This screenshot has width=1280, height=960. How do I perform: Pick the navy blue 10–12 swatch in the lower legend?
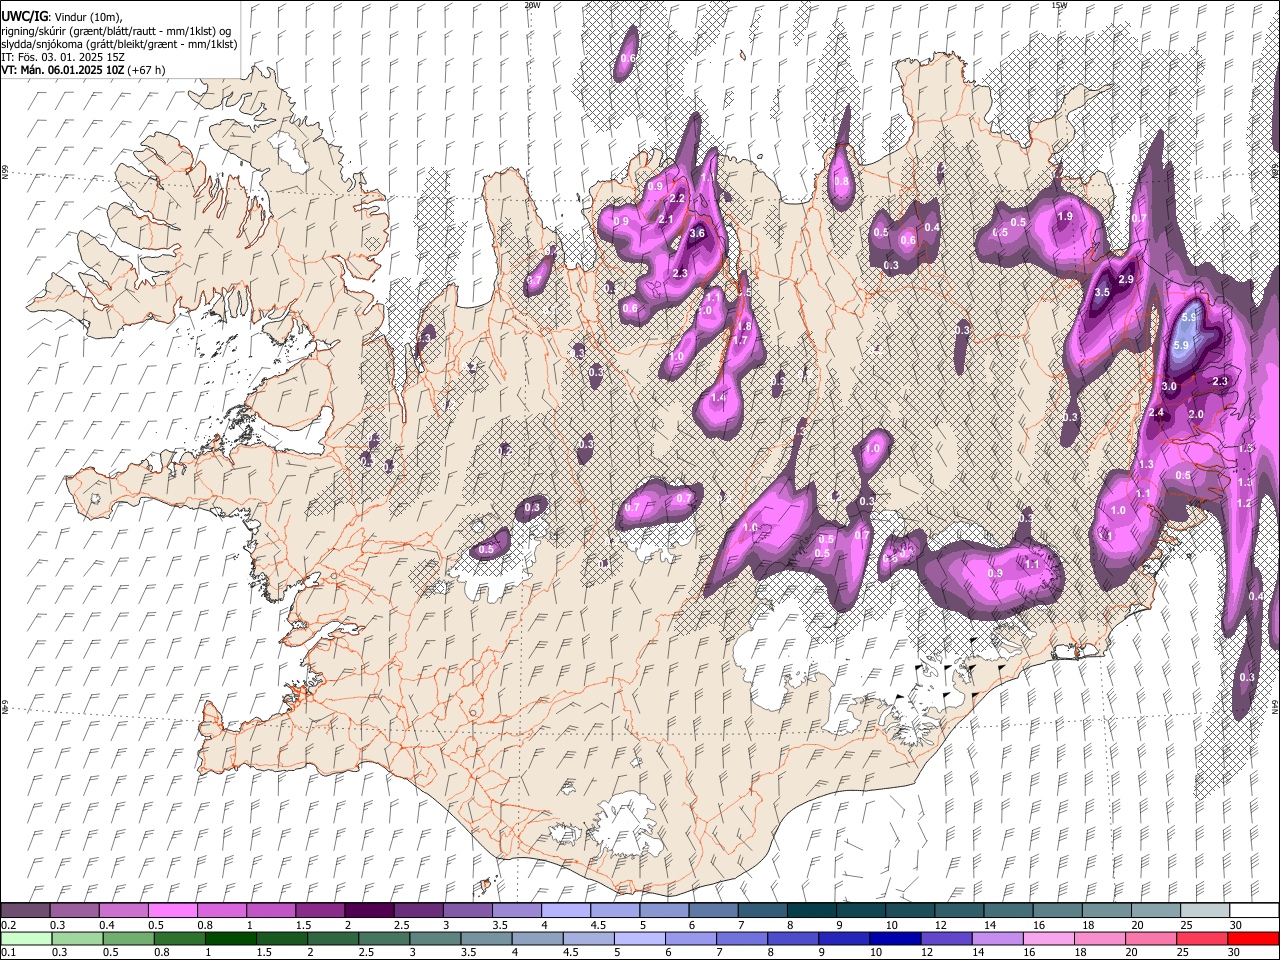(893, 938)
